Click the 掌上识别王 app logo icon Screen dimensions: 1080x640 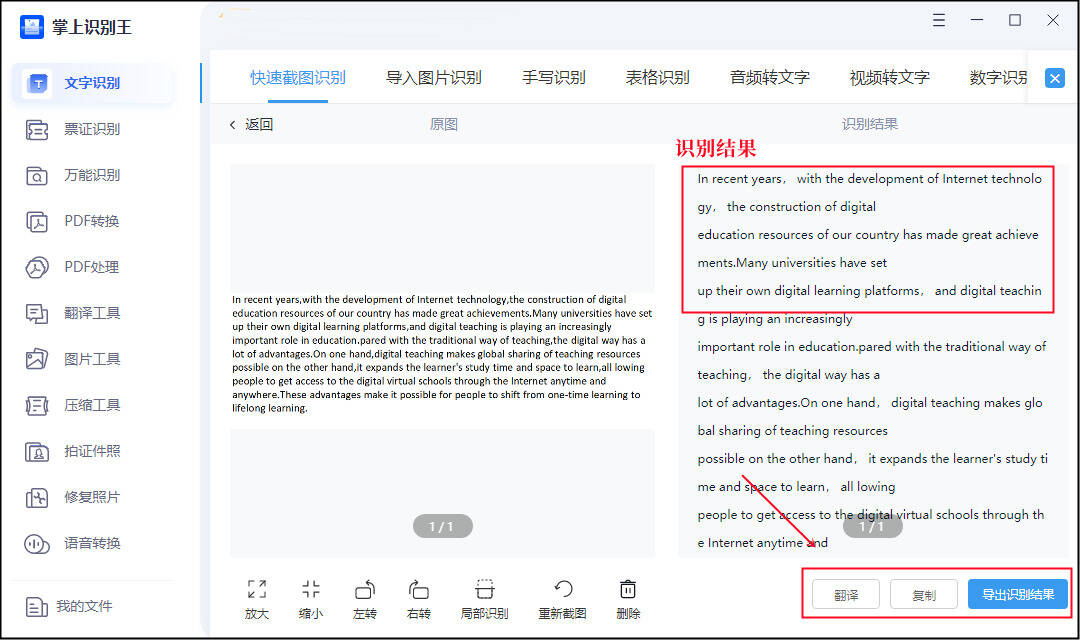[32, 27]
